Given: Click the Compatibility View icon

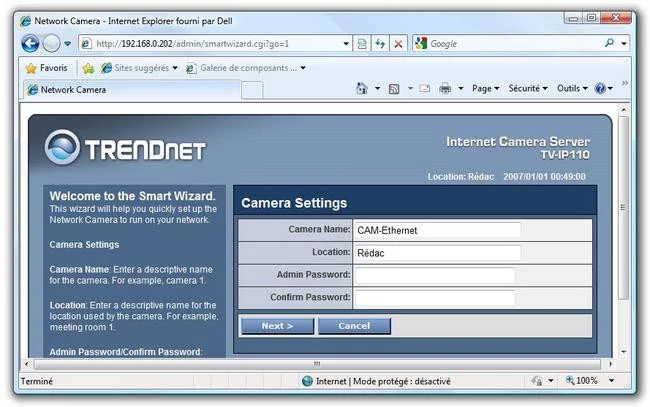Looking at the screenshot, I should pos(362,44).
